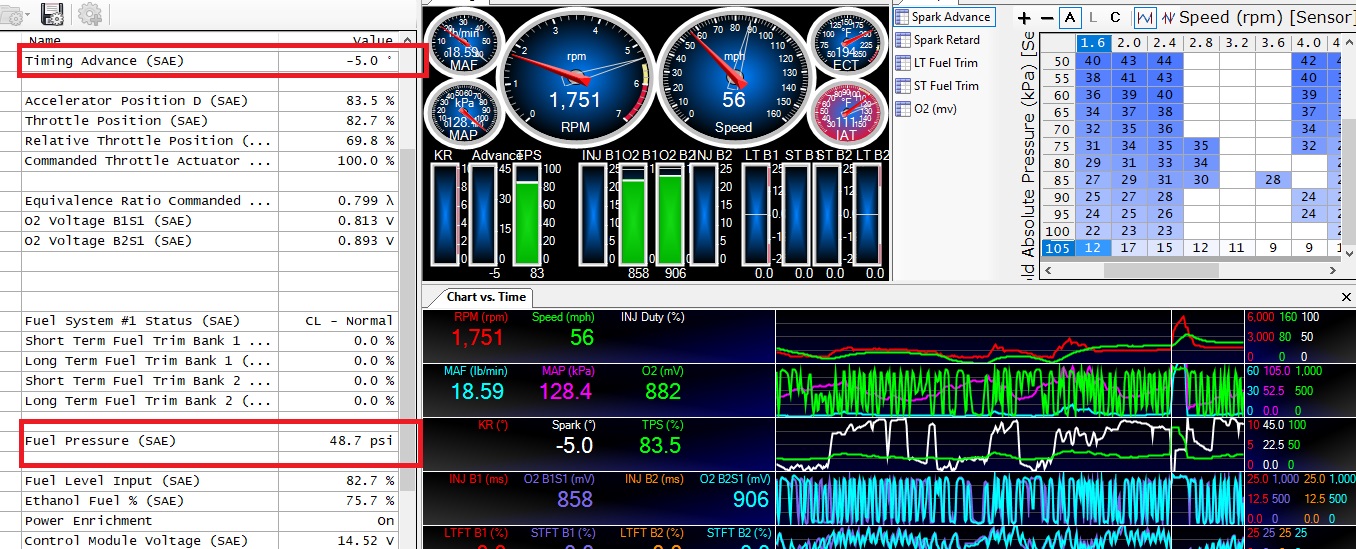Close the Chart vs. Time panel
This screenshot has height=549, width=1356.
pos(1345,298)
